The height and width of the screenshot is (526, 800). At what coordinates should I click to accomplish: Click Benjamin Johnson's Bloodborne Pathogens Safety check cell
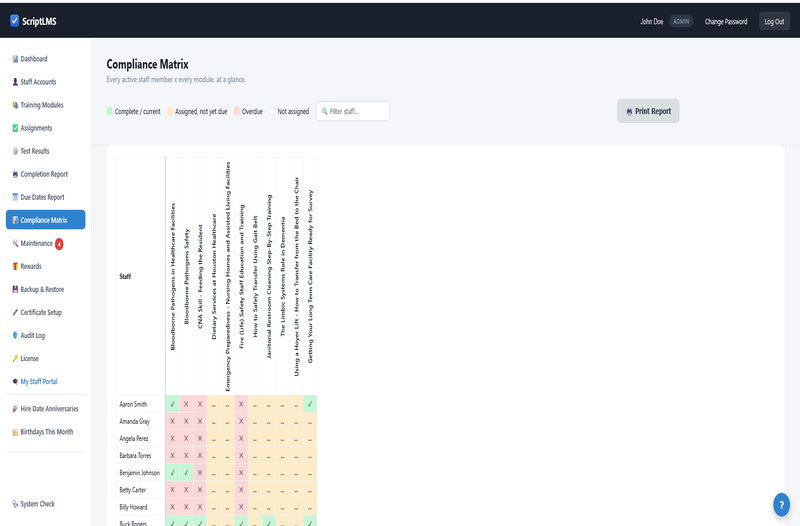(186, 473)
